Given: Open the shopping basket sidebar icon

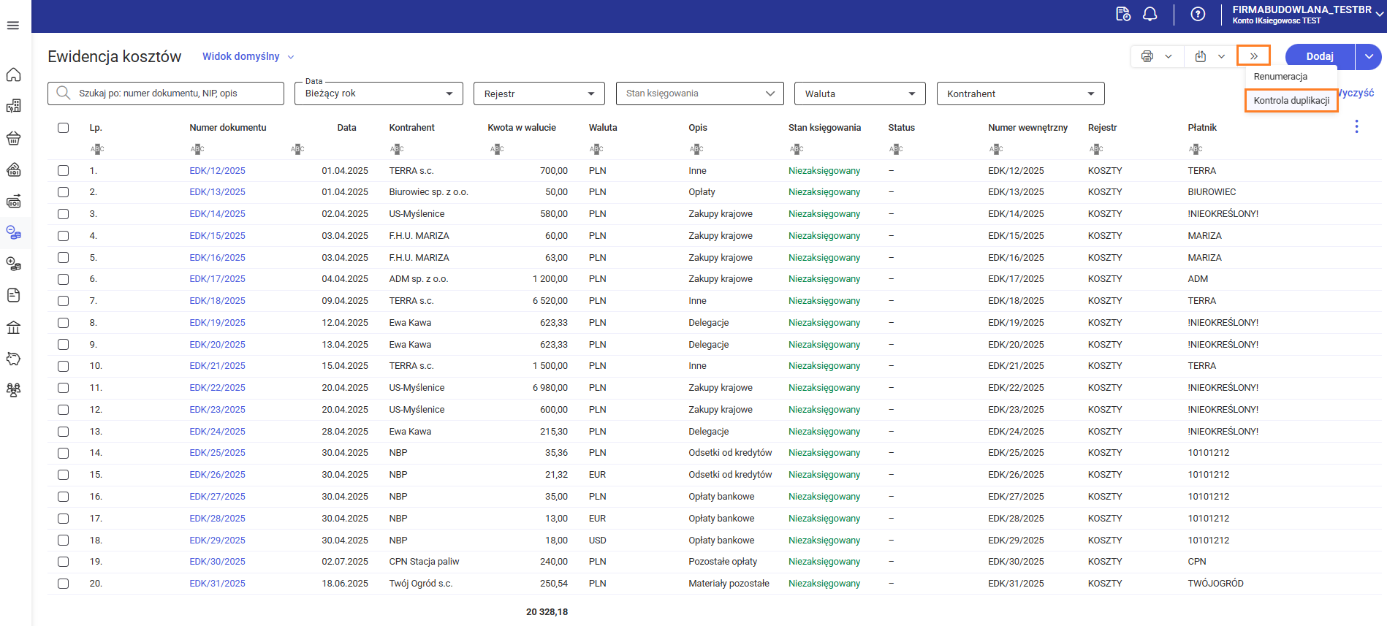Looking at the screenshot, I should (14, 137).
